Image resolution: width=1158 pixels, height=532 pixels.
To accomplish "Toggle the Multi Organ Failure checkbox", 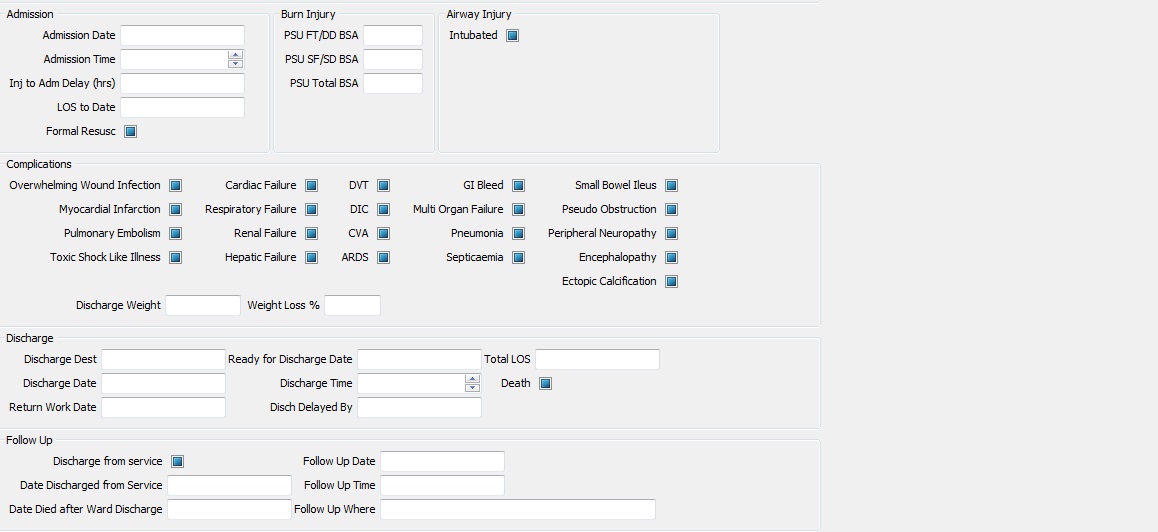I will pos(518,210).
